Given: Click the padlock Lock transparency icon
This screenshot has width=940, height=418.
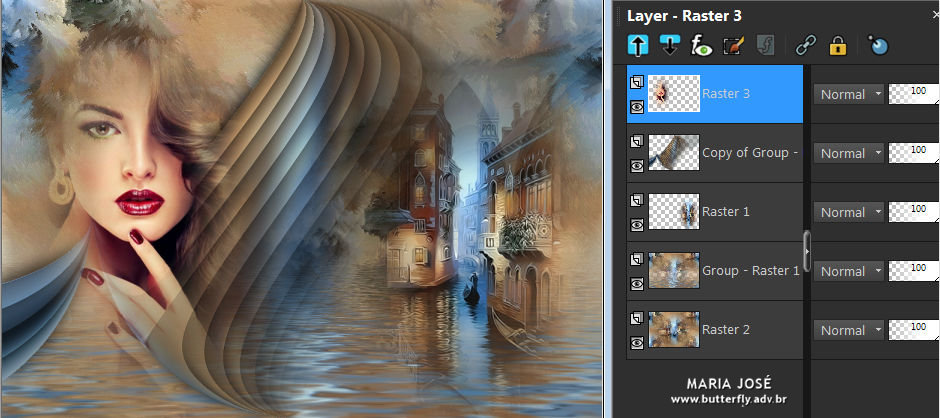Looking at the screenshot, I should (x=837, y=46).
